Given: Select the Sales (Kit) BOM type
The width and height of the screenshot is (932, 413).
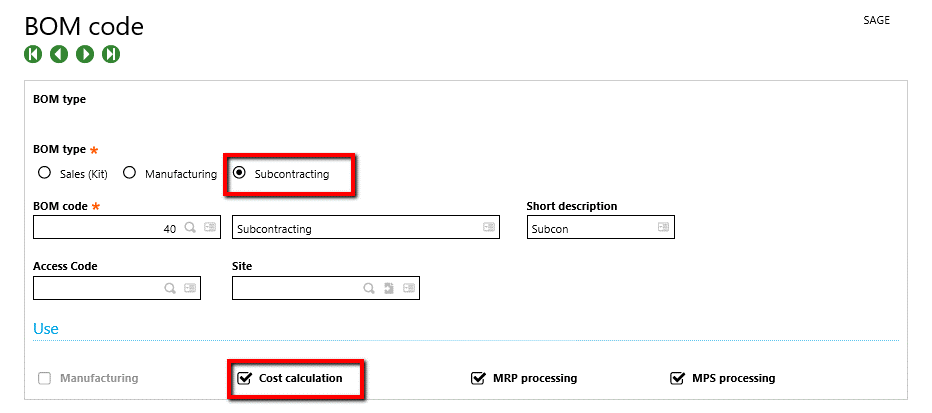Looking at the screenshot, I should 44,173.
